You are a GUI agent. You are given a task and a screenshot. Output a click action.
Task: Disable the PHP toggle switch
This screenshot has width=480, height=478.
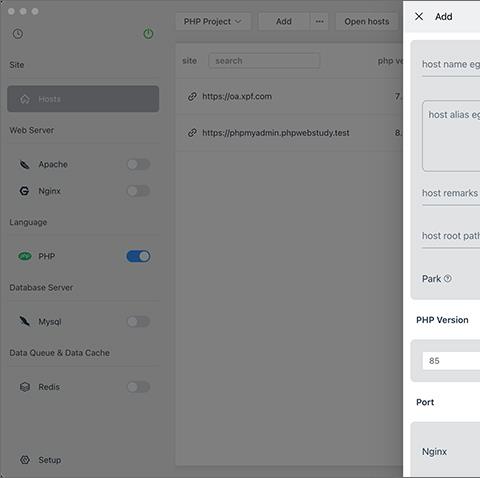[x=138, y=256]
